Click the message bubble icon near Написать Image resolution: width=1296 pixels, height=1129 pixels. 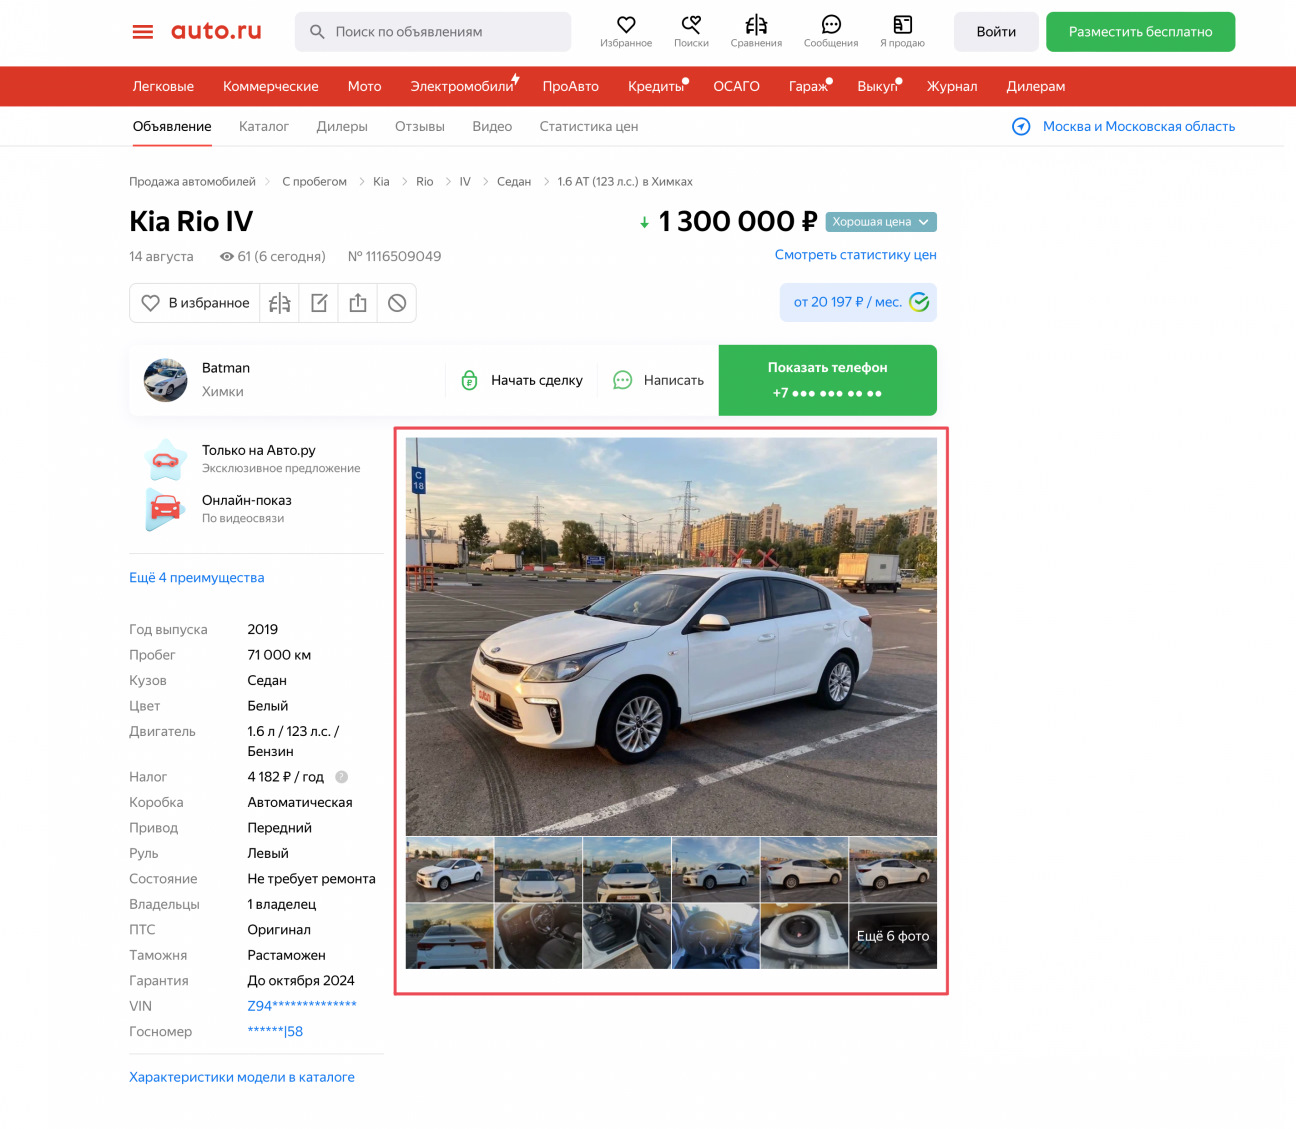click(x=622, y=380)
